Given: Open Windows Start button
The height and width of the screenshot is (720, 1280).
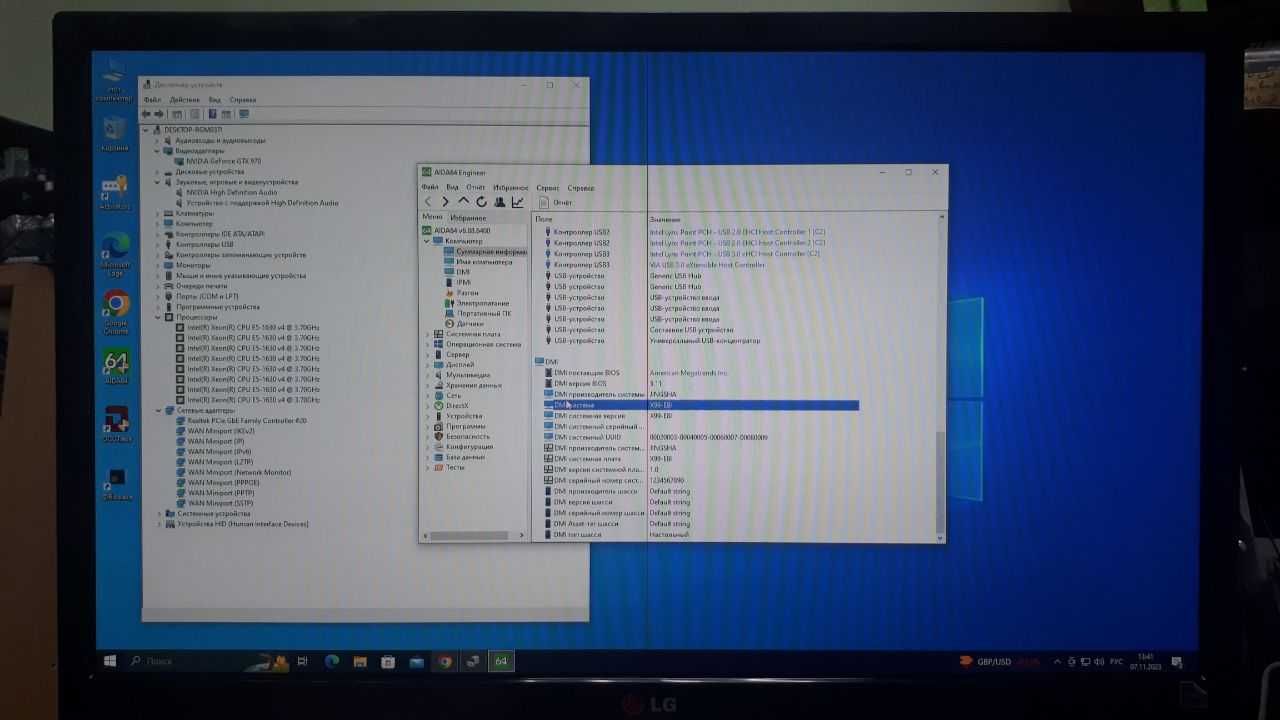Looking at the screenshot, I should click(x=110, y=661).
